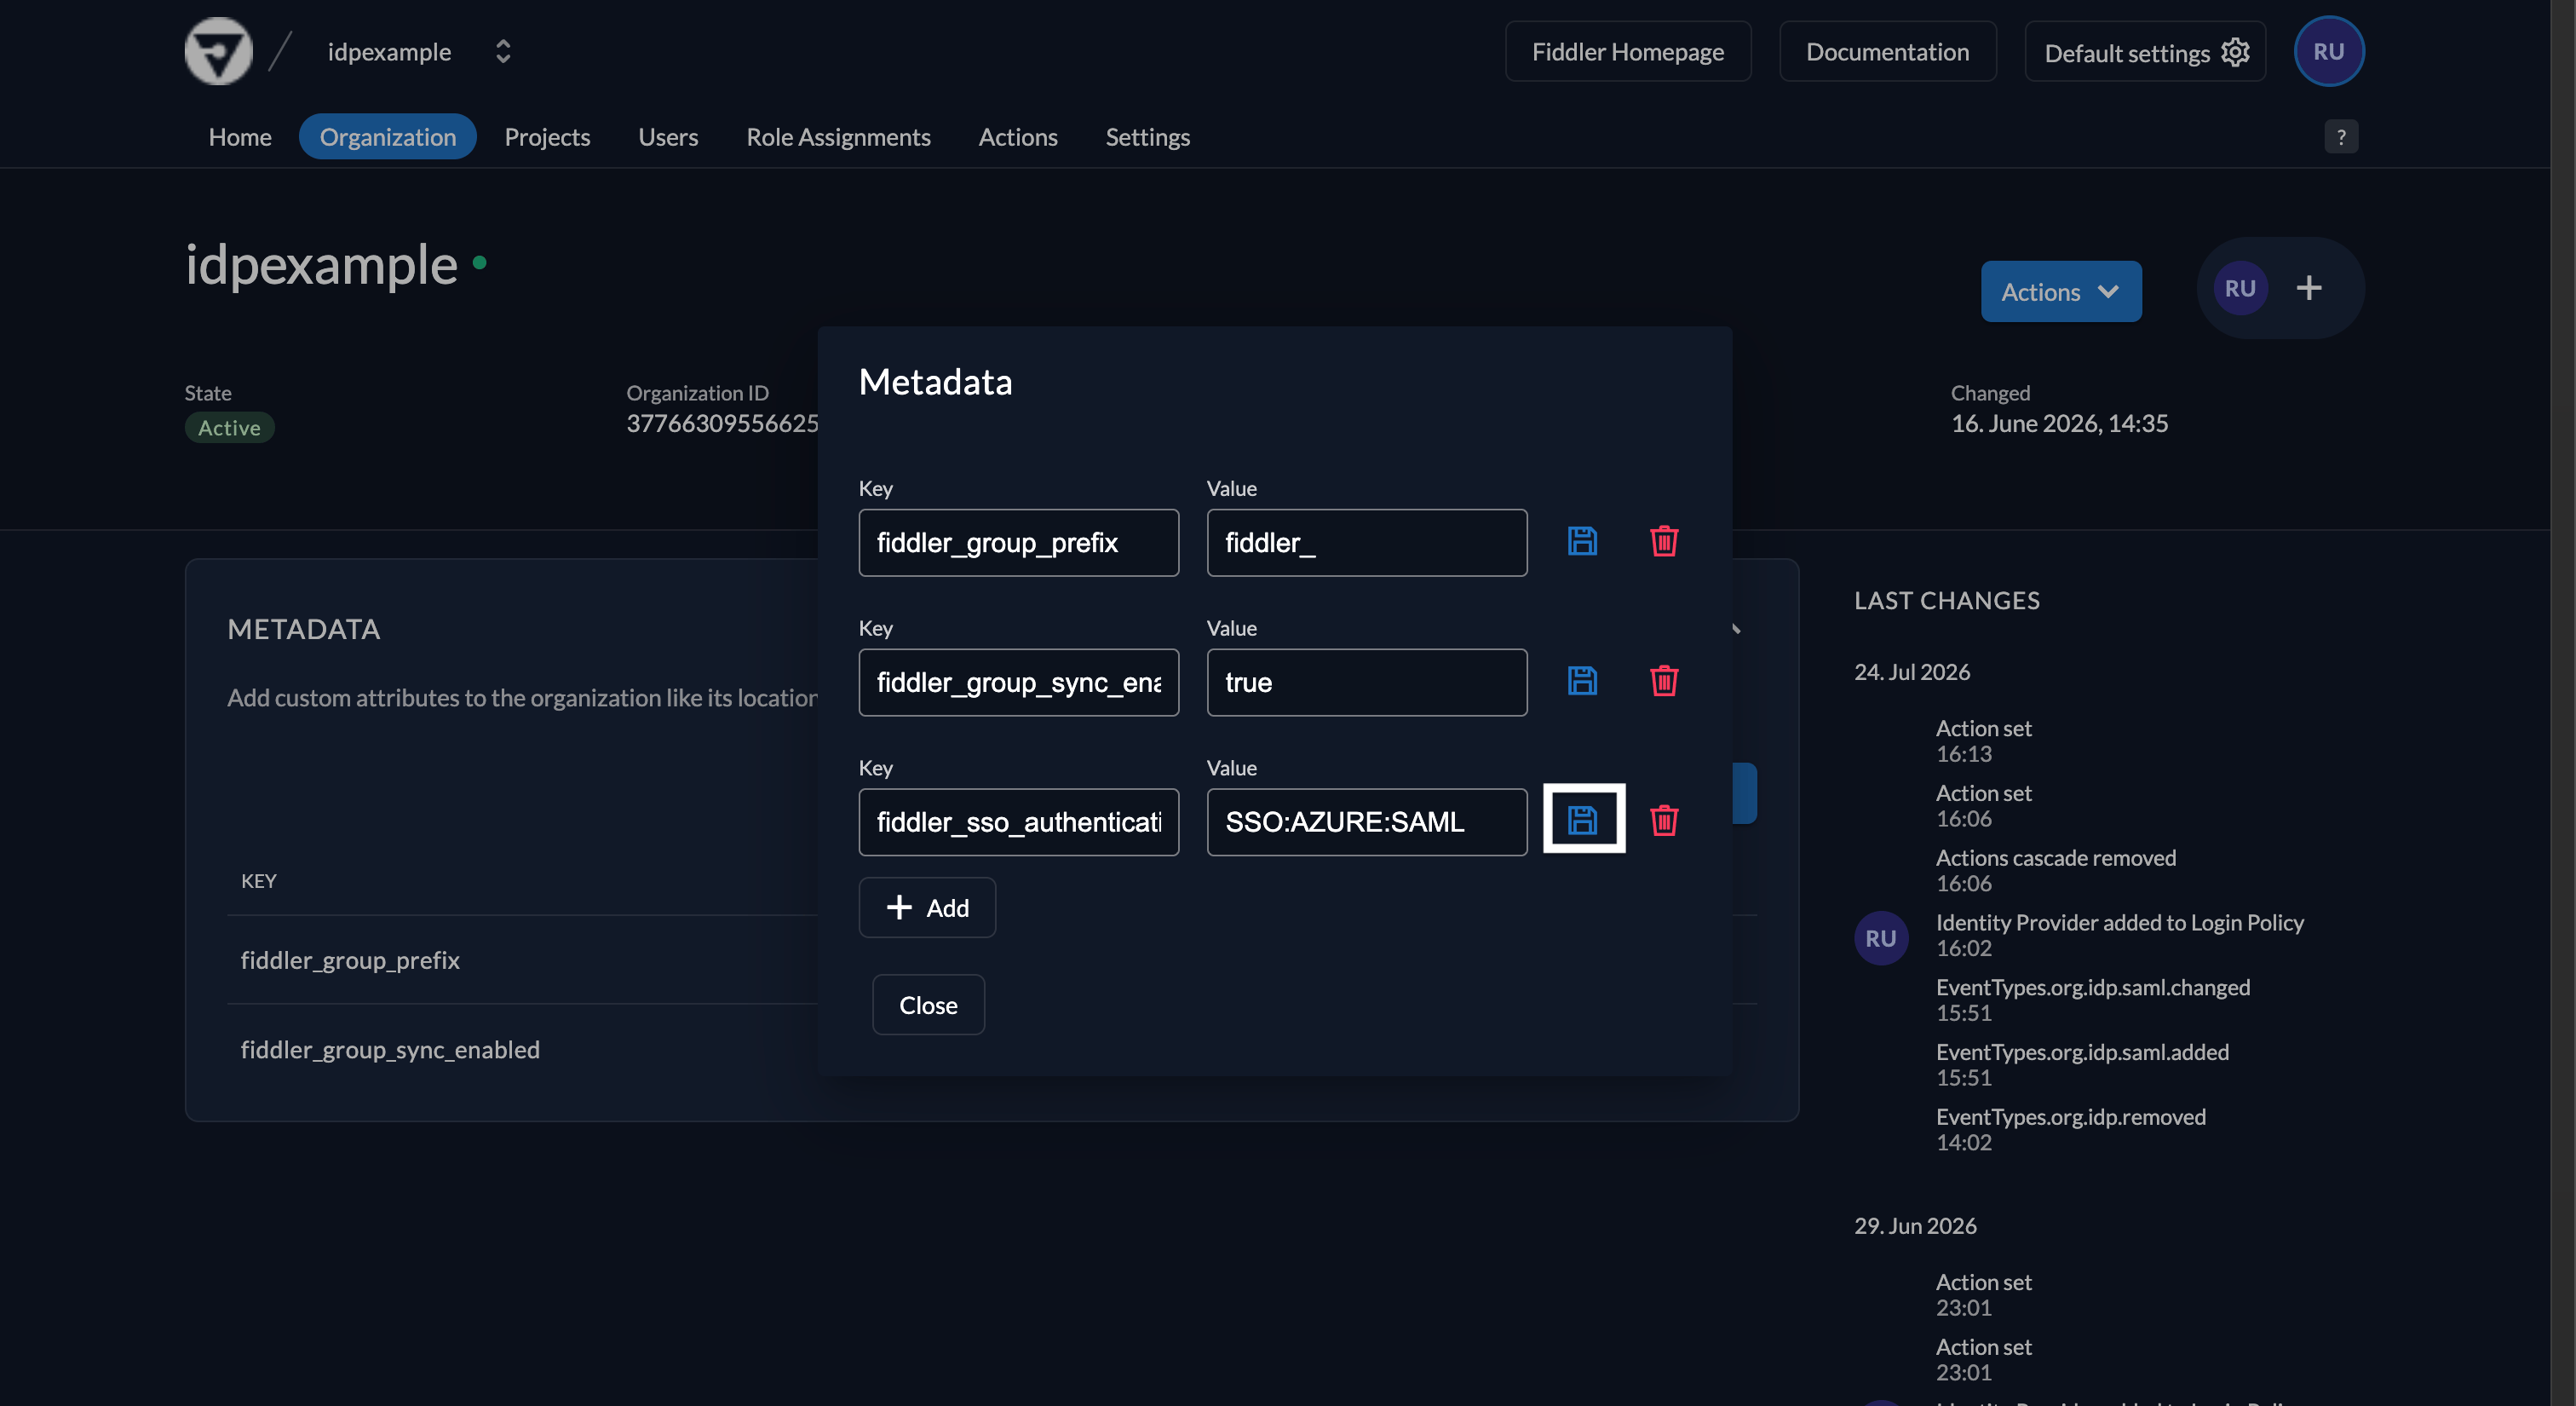The width and height of the screenshot is (2576, 1406).
Task: Click fiddler_group_prefix row in background table
Action: coord(522,960)
